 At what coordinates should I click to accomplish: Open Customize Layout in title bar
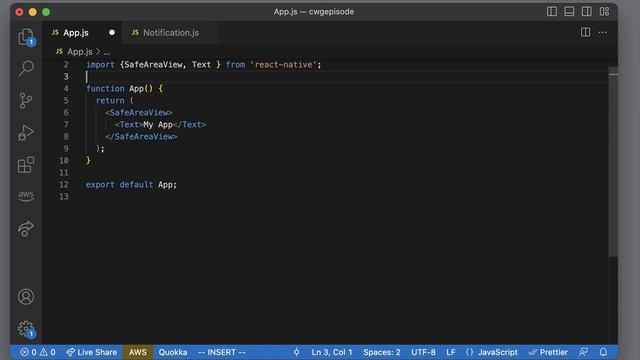[604, 11]
